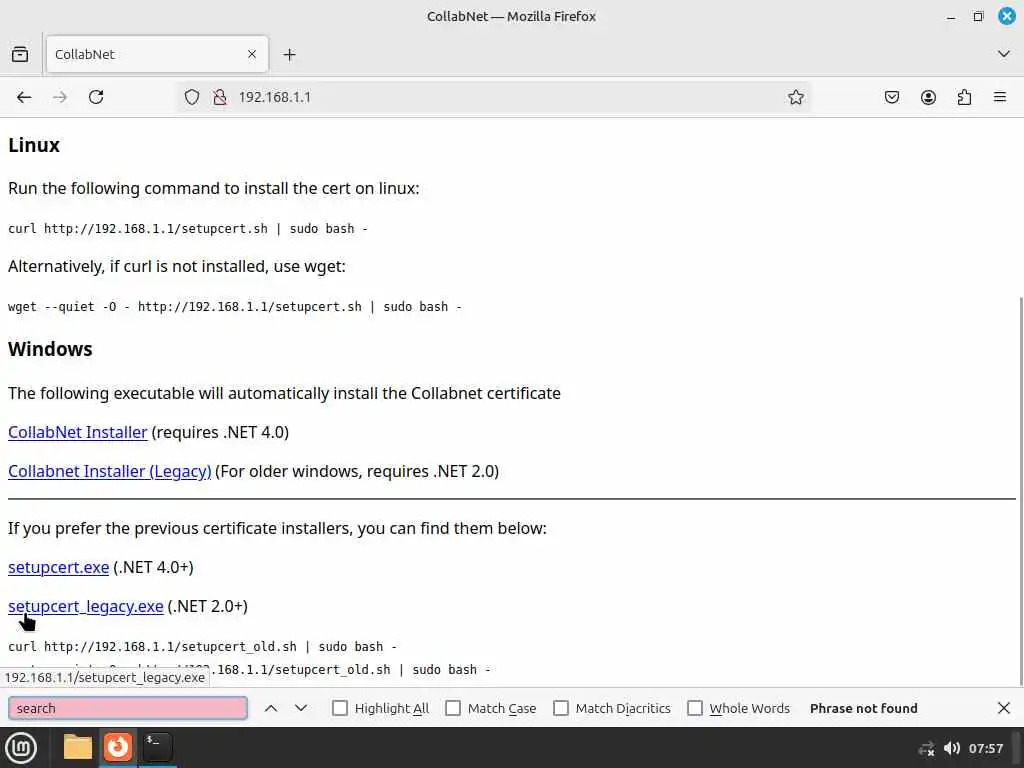
Task: Click the Firefox taskbar icon
Action: (x=118, y=747)
